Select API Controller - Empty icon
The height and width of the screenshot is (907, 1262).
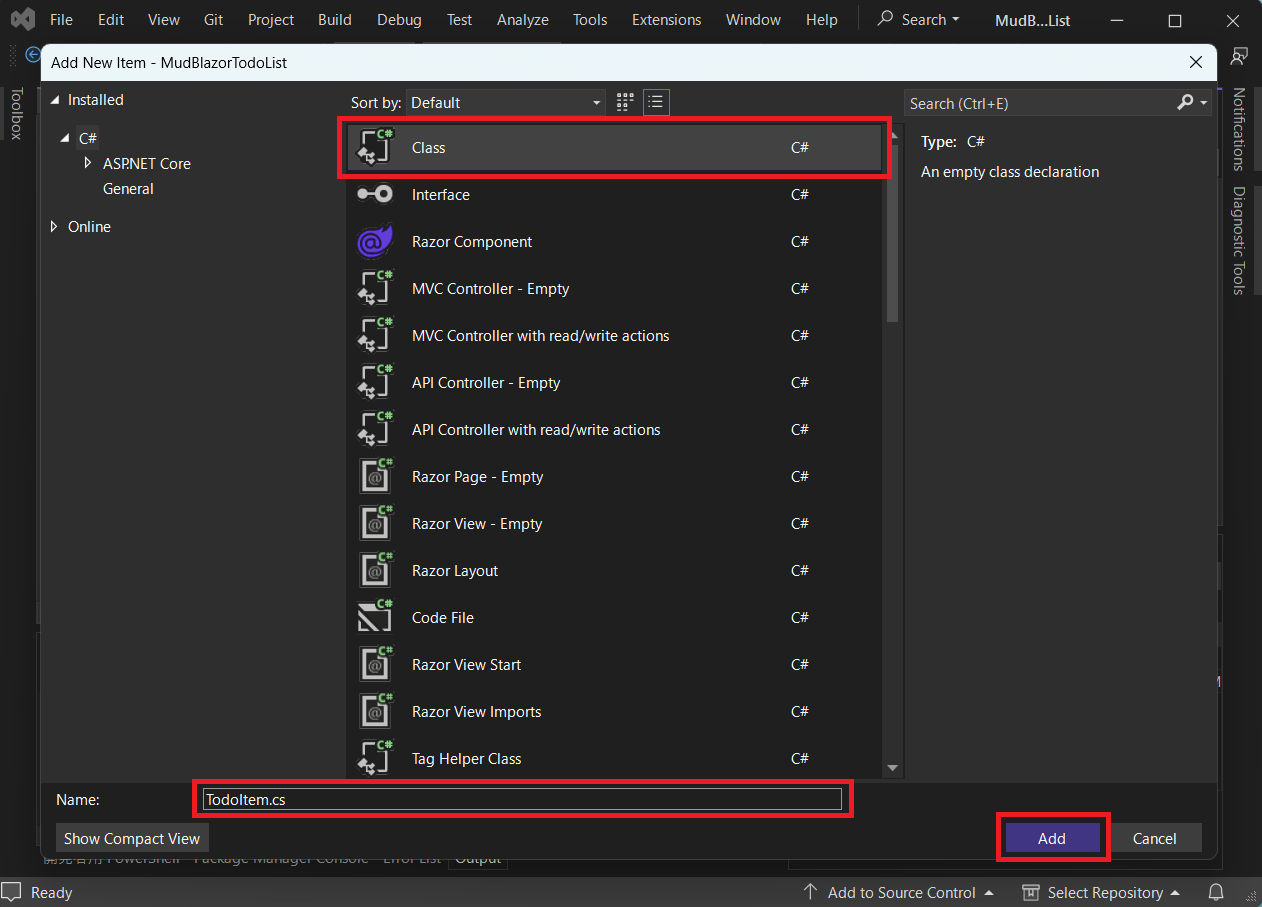[x=375, y=382]
